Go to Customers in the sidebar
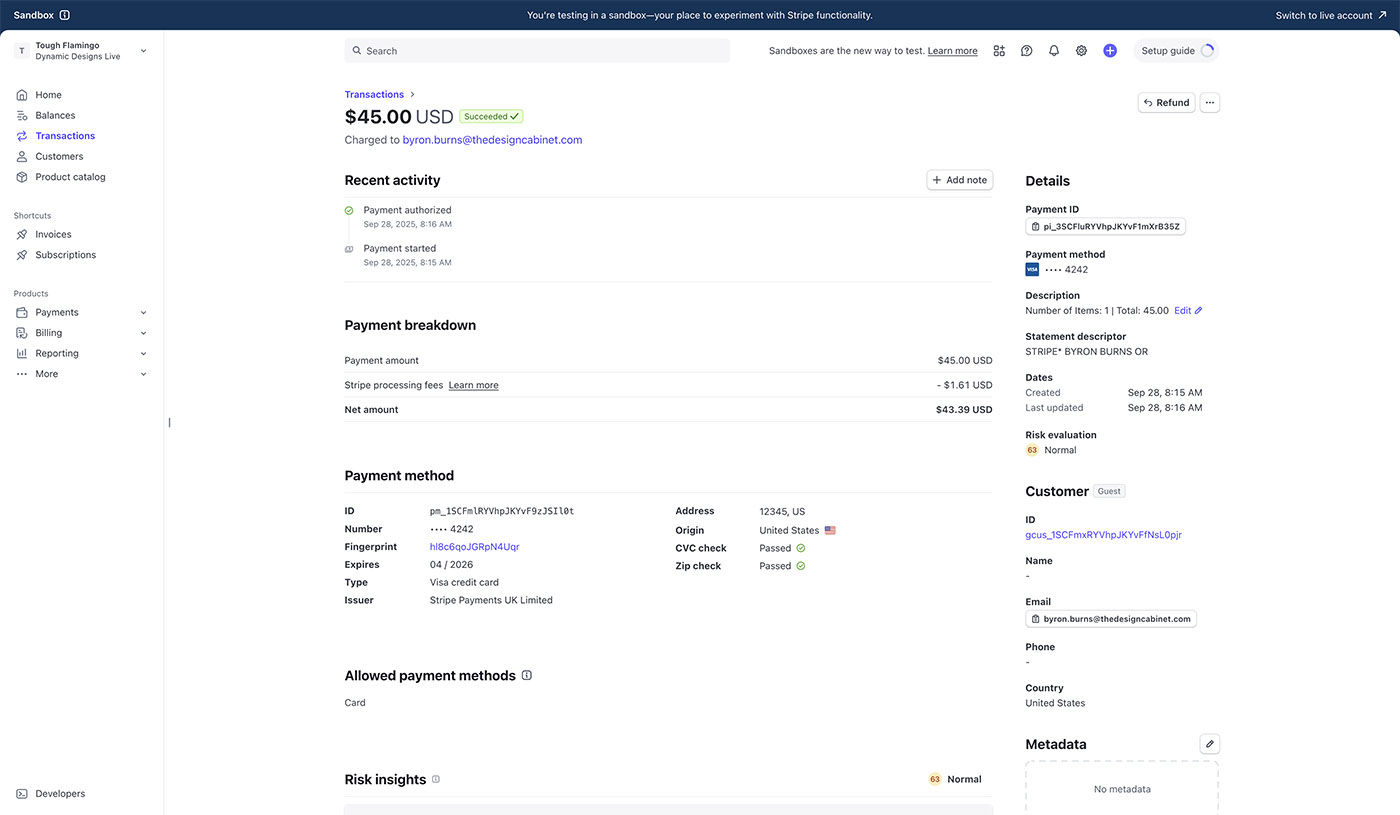The image size is (1400, 815). (x=59, y=156)
